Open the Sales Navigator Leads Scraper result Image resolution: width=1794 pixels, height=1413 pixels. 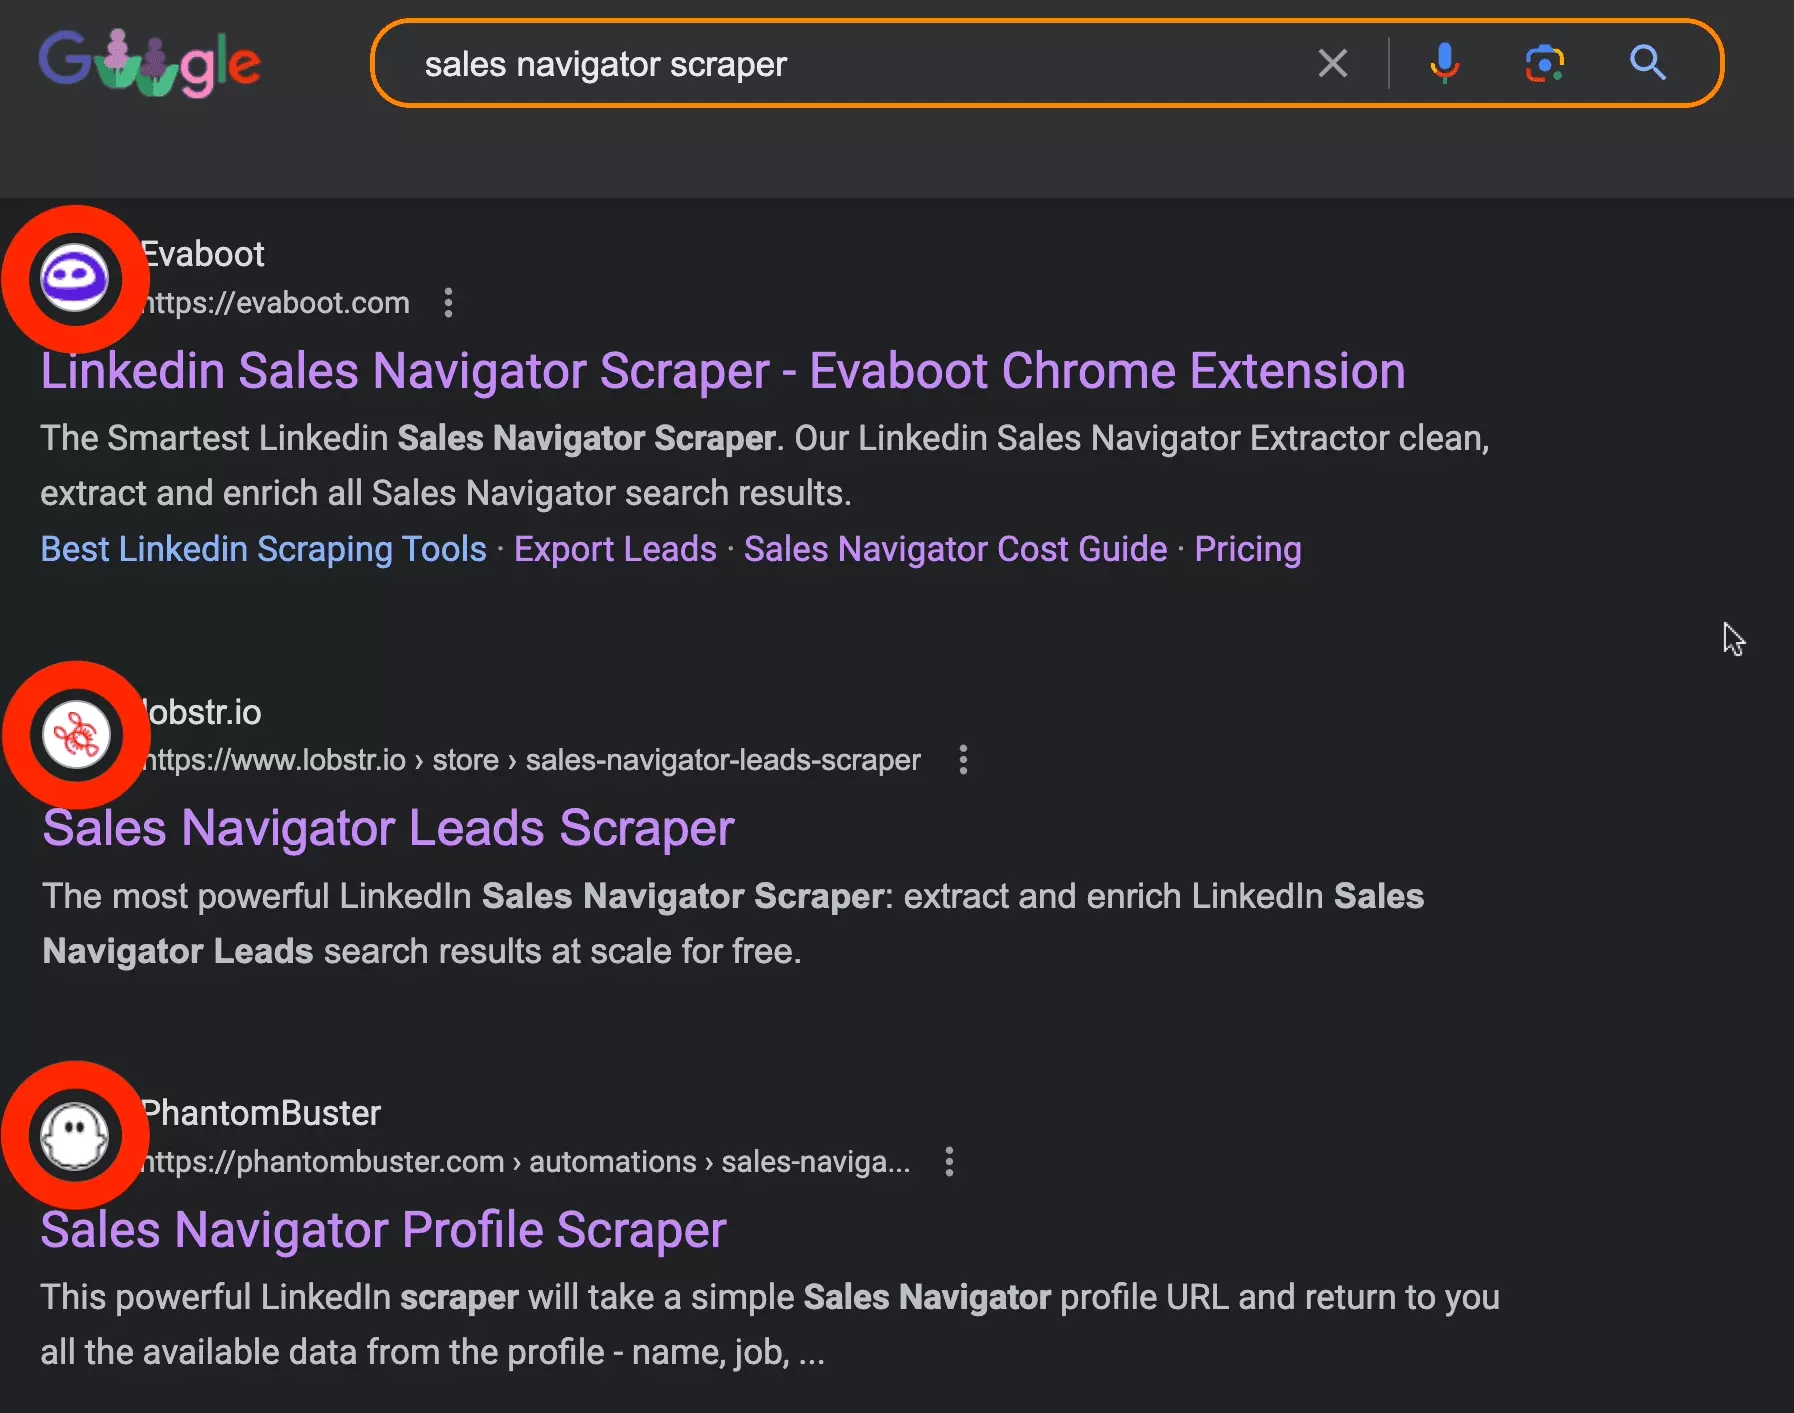(387, 828)
